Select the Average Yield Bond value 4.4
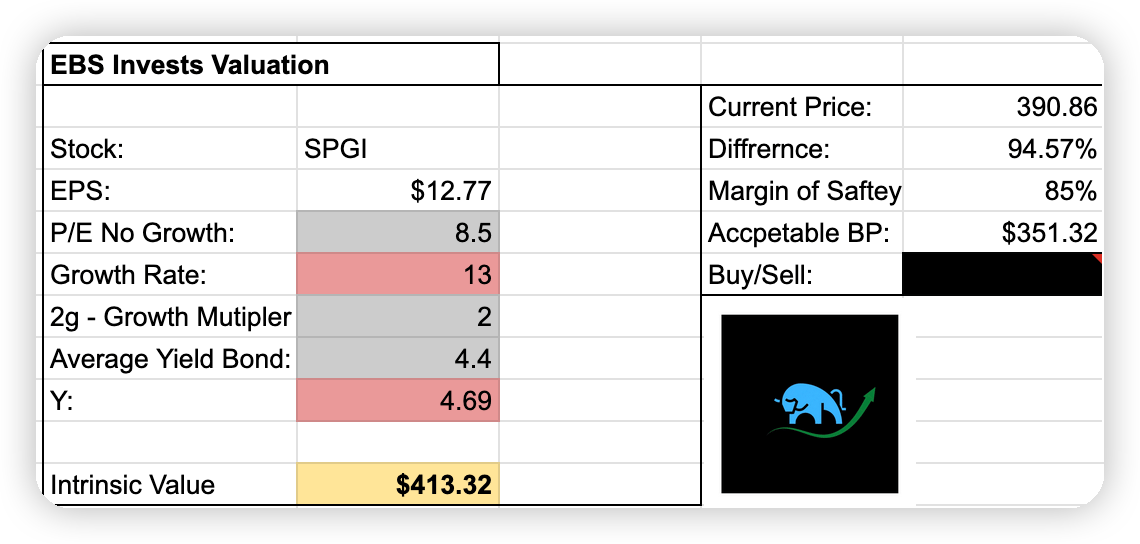This screenshot has width=1140, height=544. (x=397, y=359)
